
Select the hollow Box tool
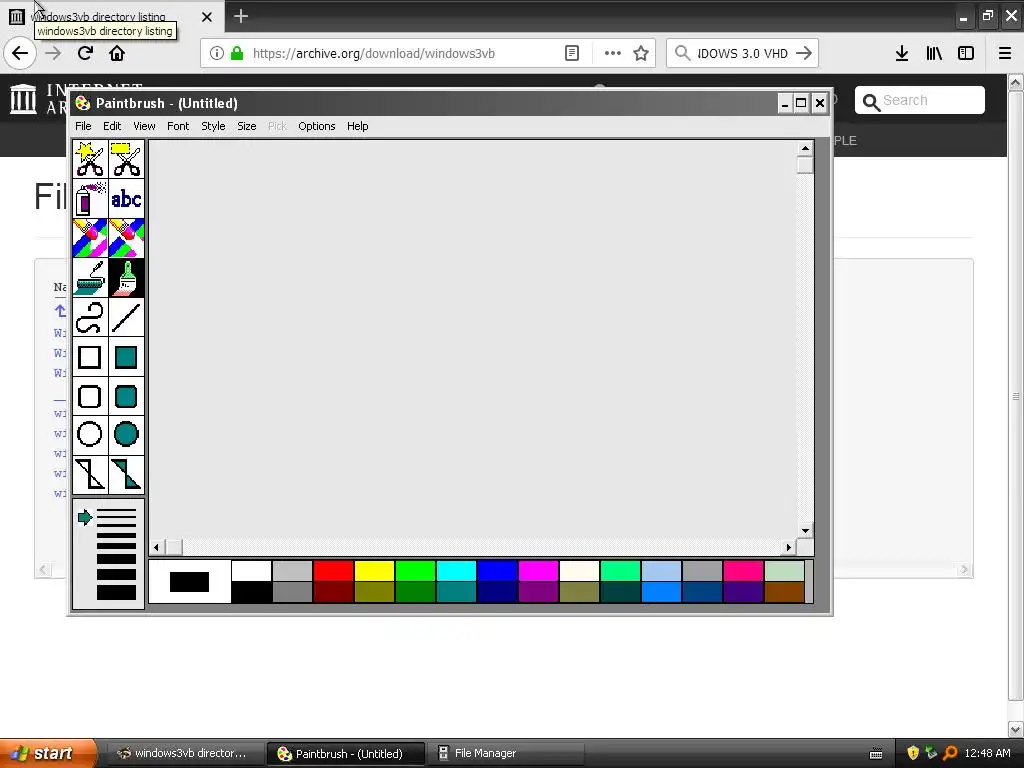tap(90, 357)
